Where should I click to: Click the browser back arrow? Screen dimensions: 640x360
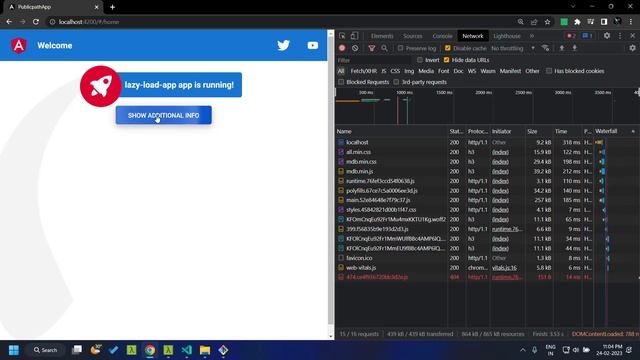[x=9, y=22]
